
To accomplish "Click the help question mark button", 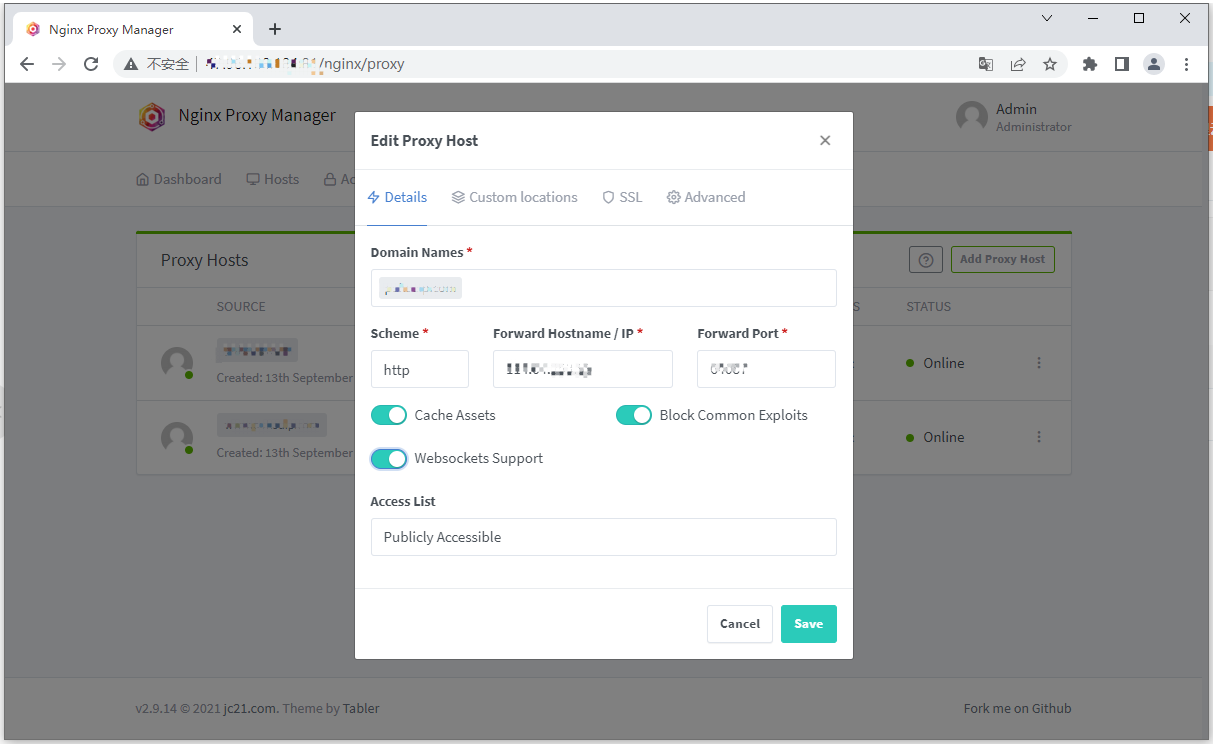I will [x=926, y=260].
